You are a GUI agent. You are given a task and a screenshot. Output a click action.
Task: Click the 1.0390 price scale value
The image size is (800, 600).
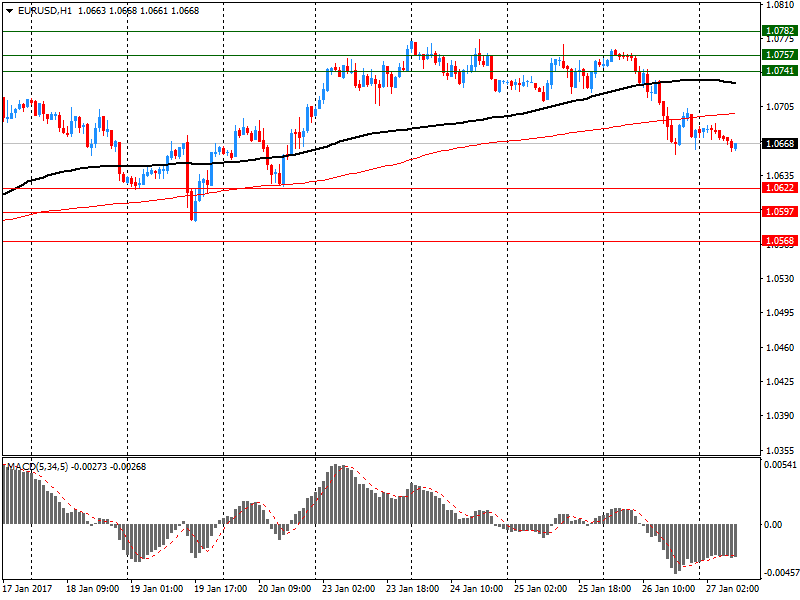pos(780,416)
